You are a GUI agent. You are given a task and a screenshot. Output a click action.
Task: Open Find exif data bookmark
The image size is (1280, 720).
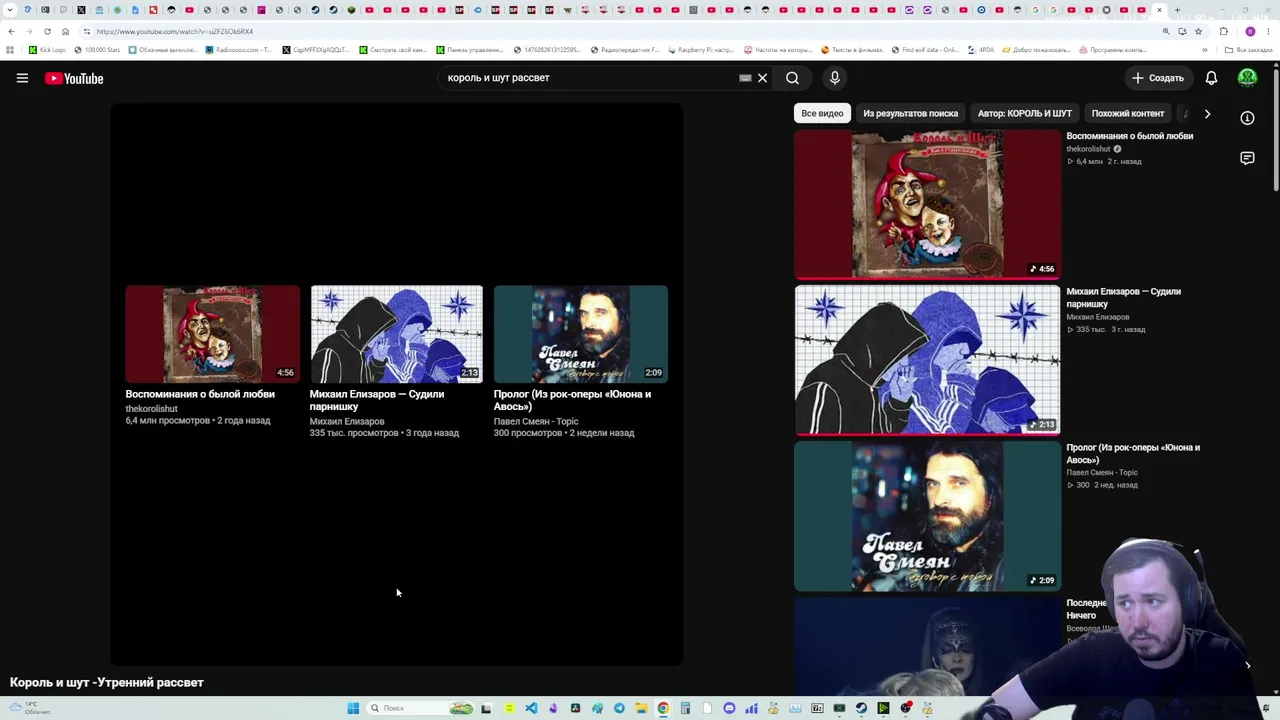click(x=925, y=50)
